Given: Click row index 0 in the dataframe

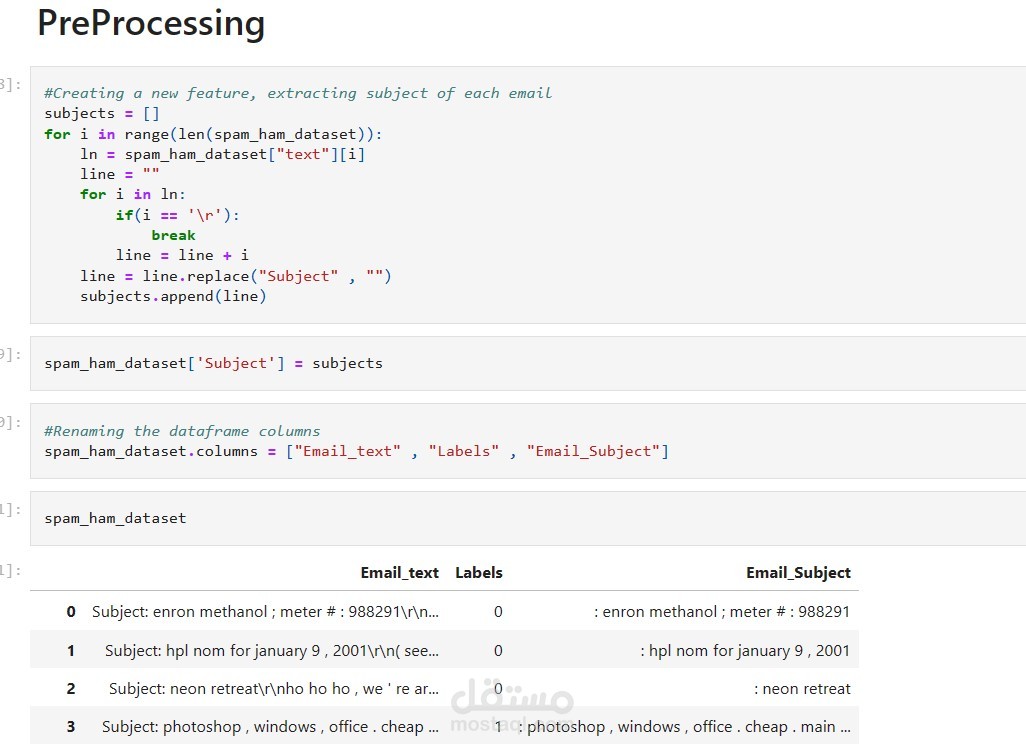Looking at the screenshot, I should pyautogui.click(x=71, y=612).
